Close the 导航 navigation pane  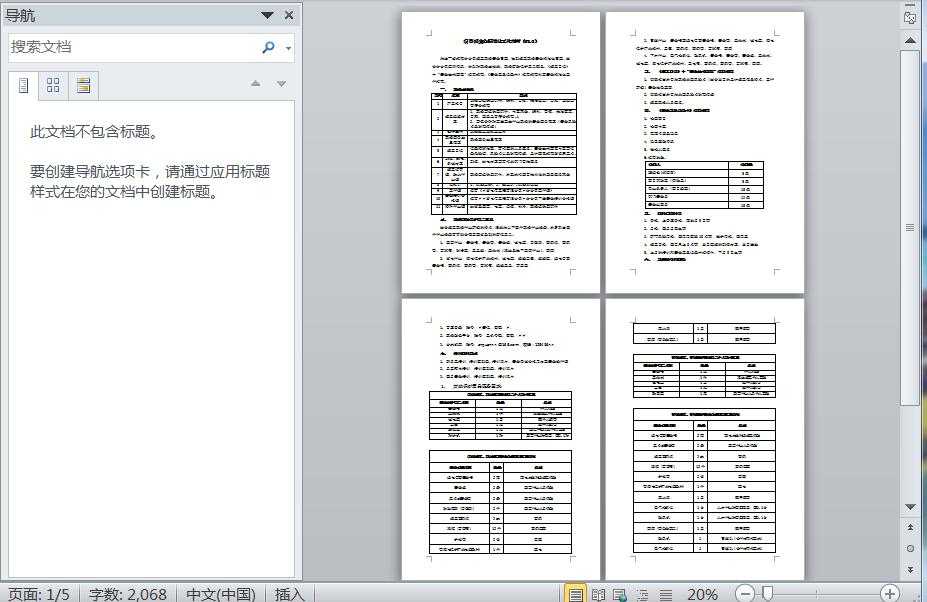[289, 15]
